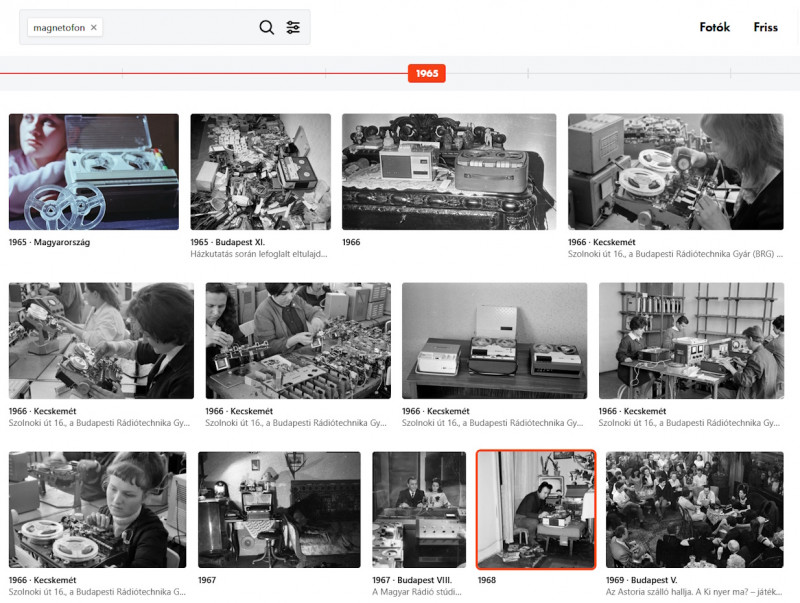Click the 'Házkutatás során lefoglalt' description text
Screen dimensions: 800x603
(x=259, y=254)
